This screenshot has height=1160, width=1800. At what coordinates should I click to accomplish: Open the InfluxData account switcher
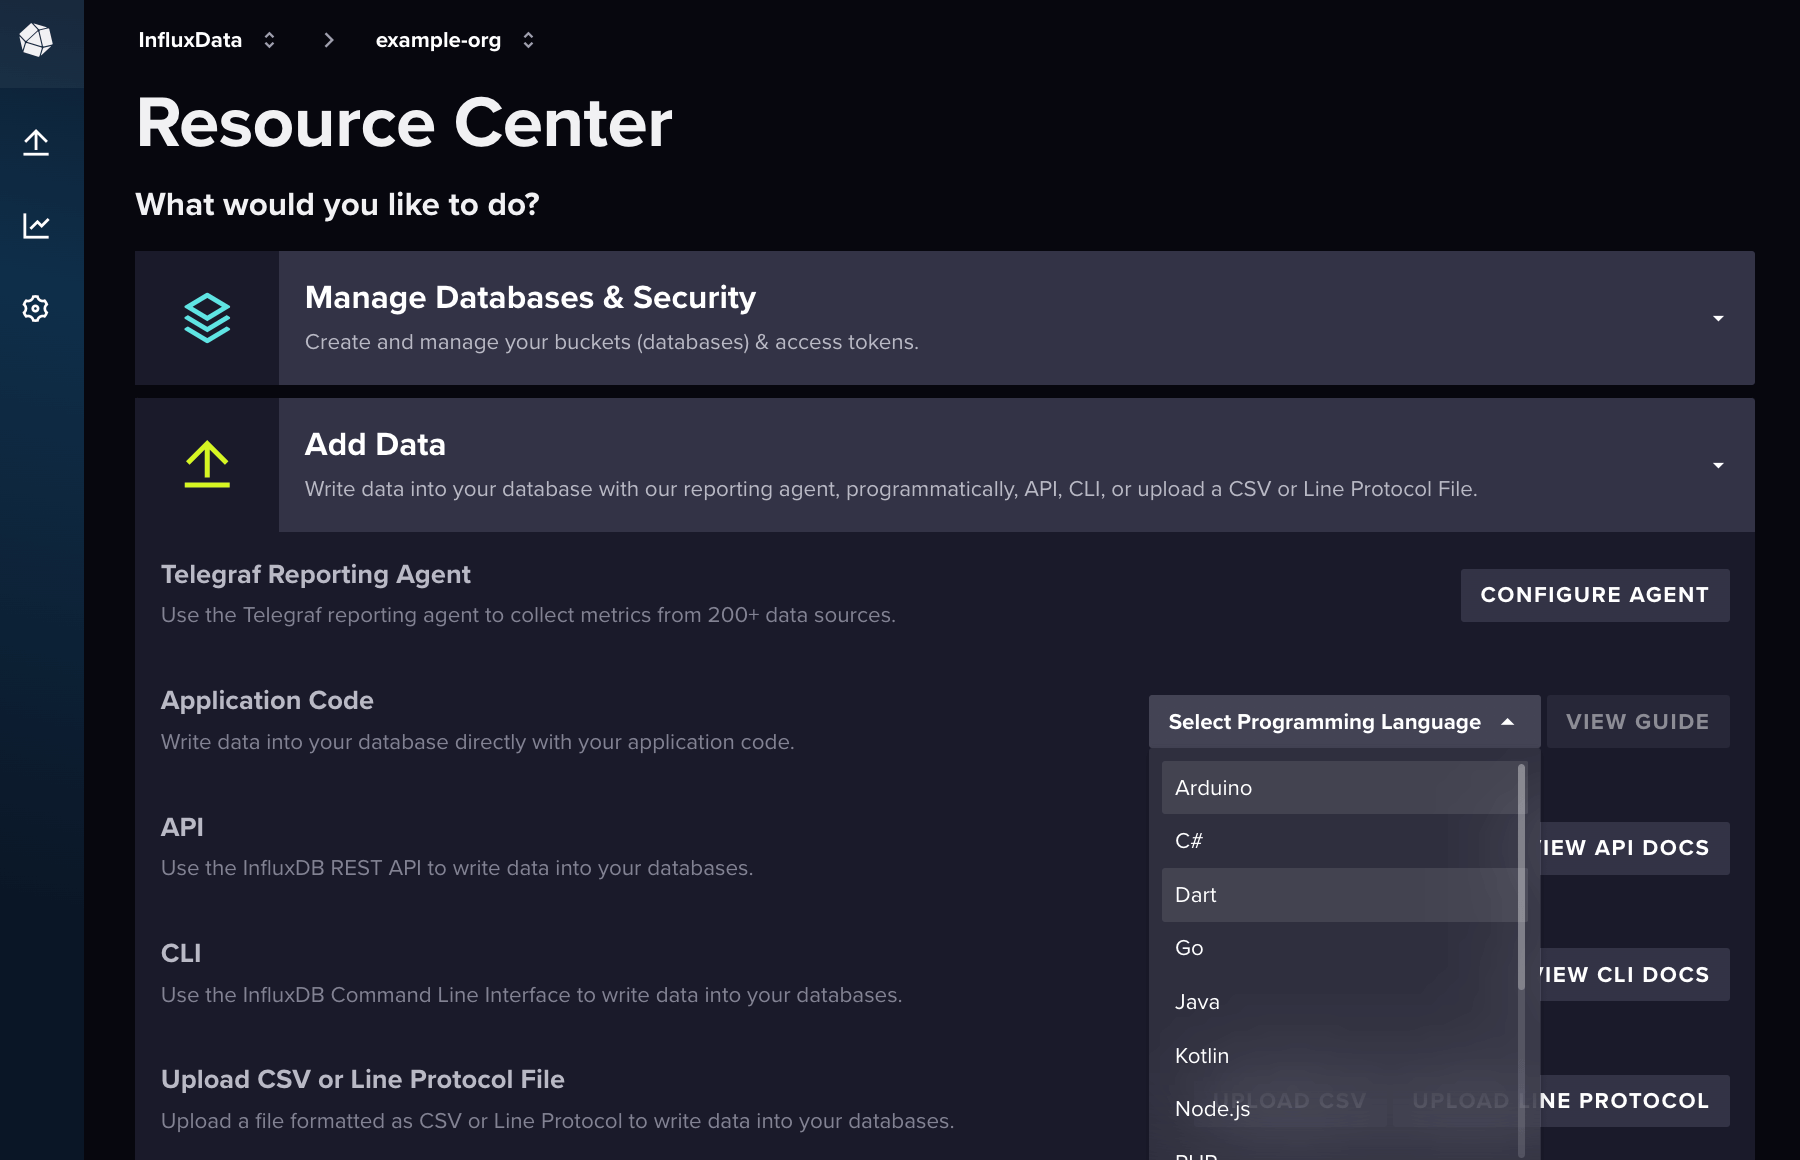click(x=207, y=40)
